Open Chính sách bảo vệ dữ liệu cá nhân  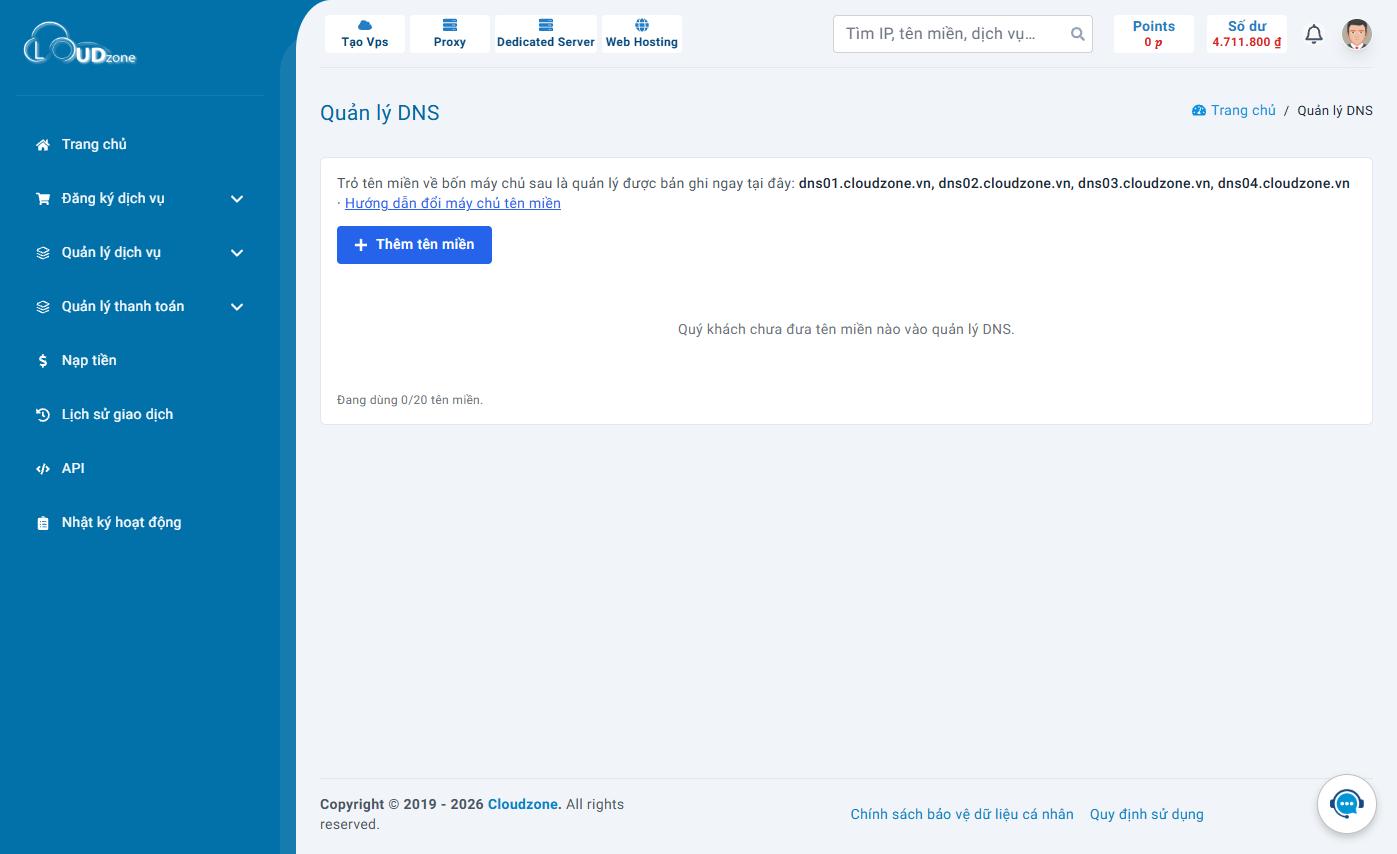point(962,814)
